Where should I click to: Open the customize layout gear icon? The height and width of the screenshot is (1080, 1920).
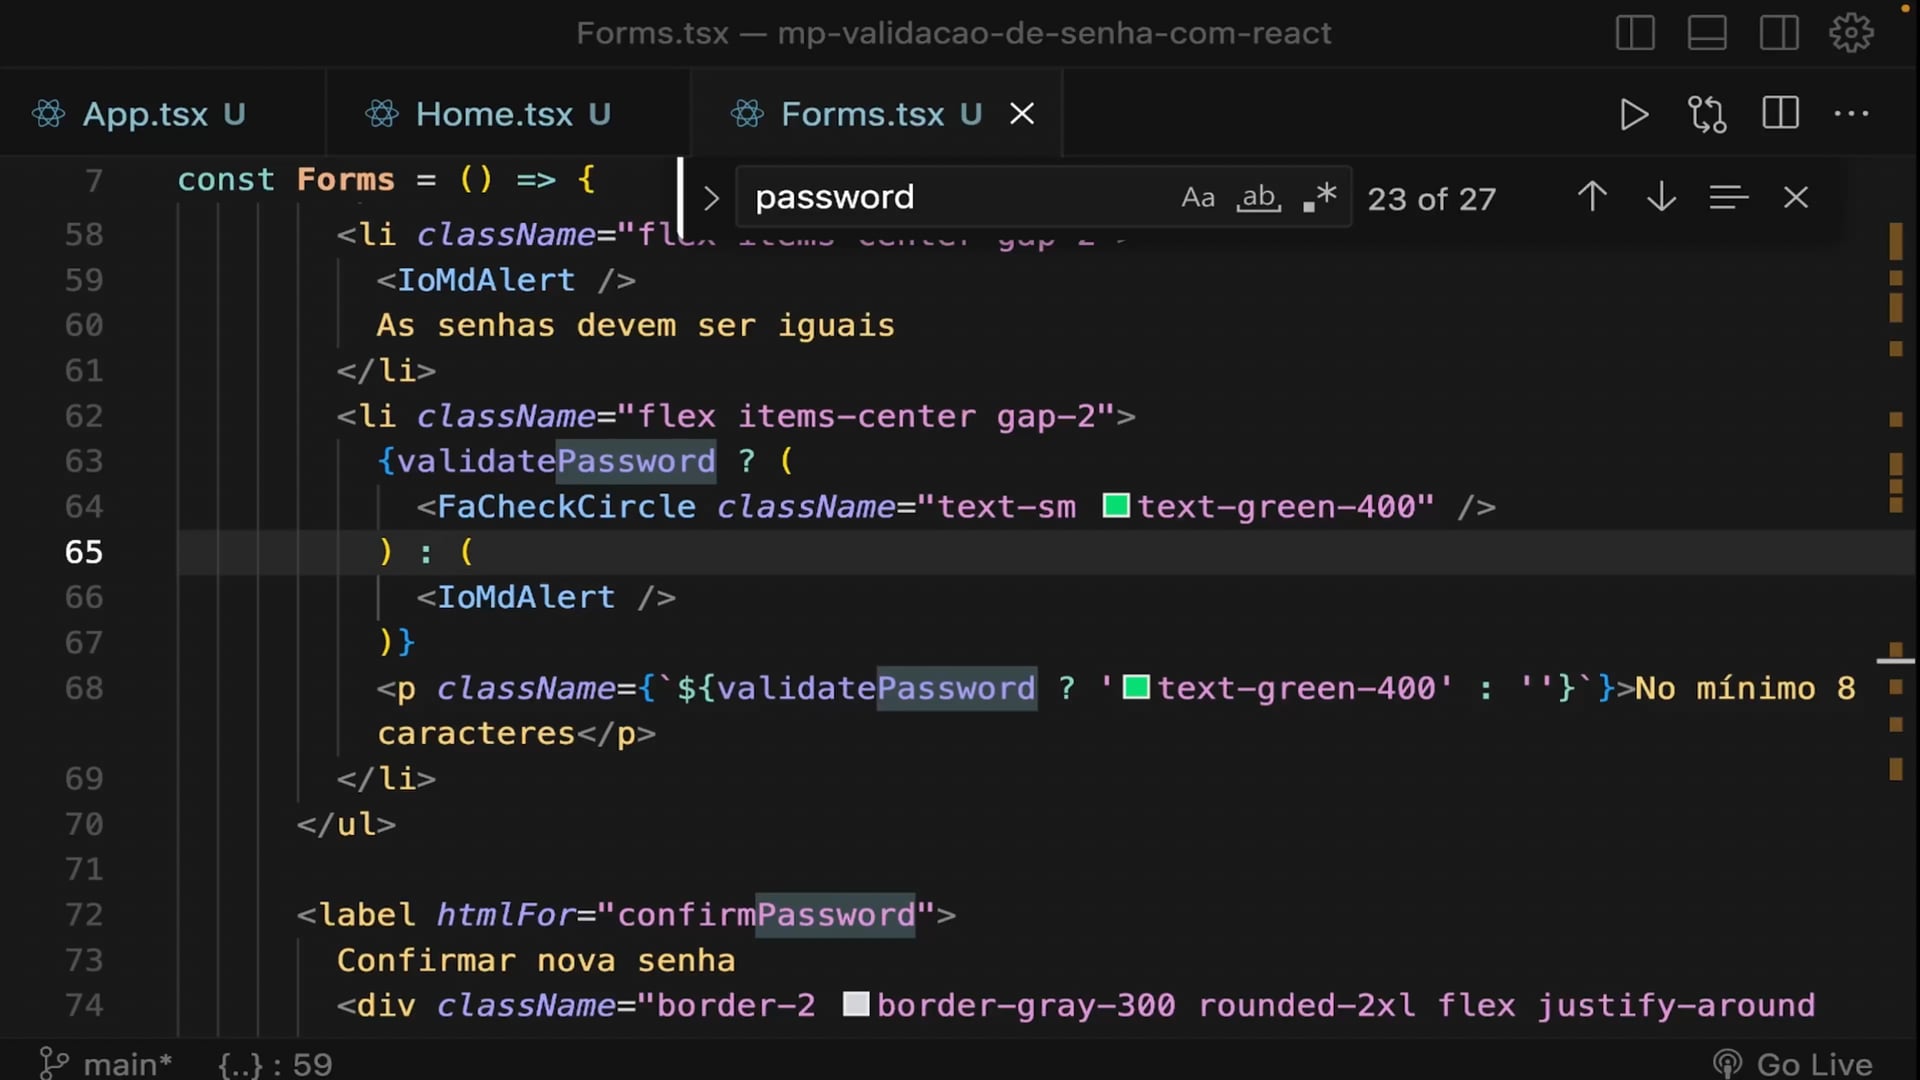tap(1851, 33)
